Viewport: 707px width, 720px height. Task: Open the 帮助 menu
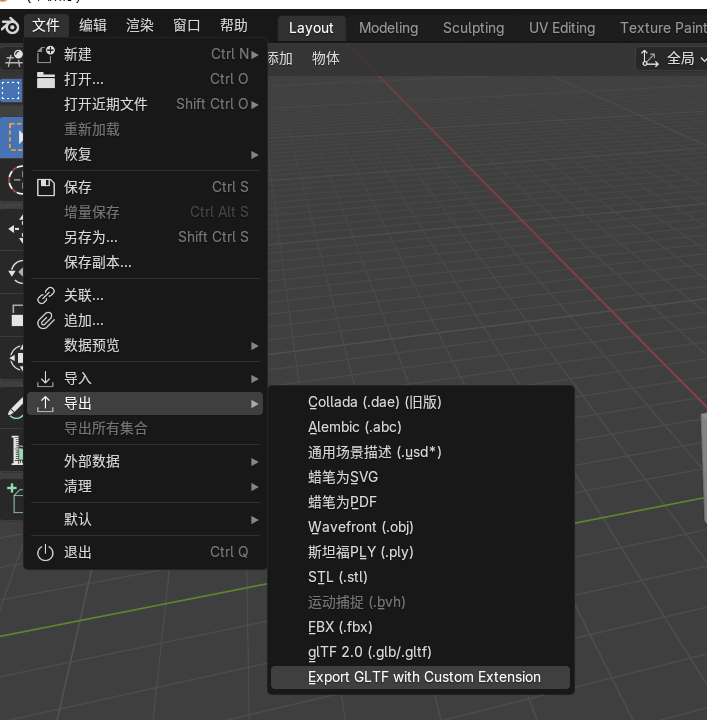pyautogui.click(x=234, y=25)
